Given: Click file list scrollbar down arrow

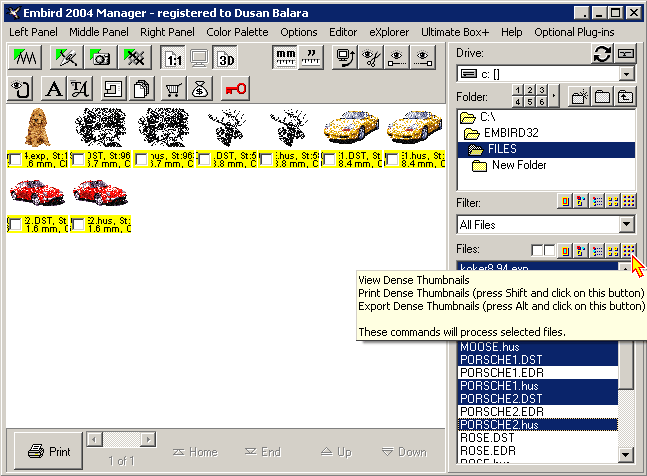Looking at the screenshot, I should point(626,455).
